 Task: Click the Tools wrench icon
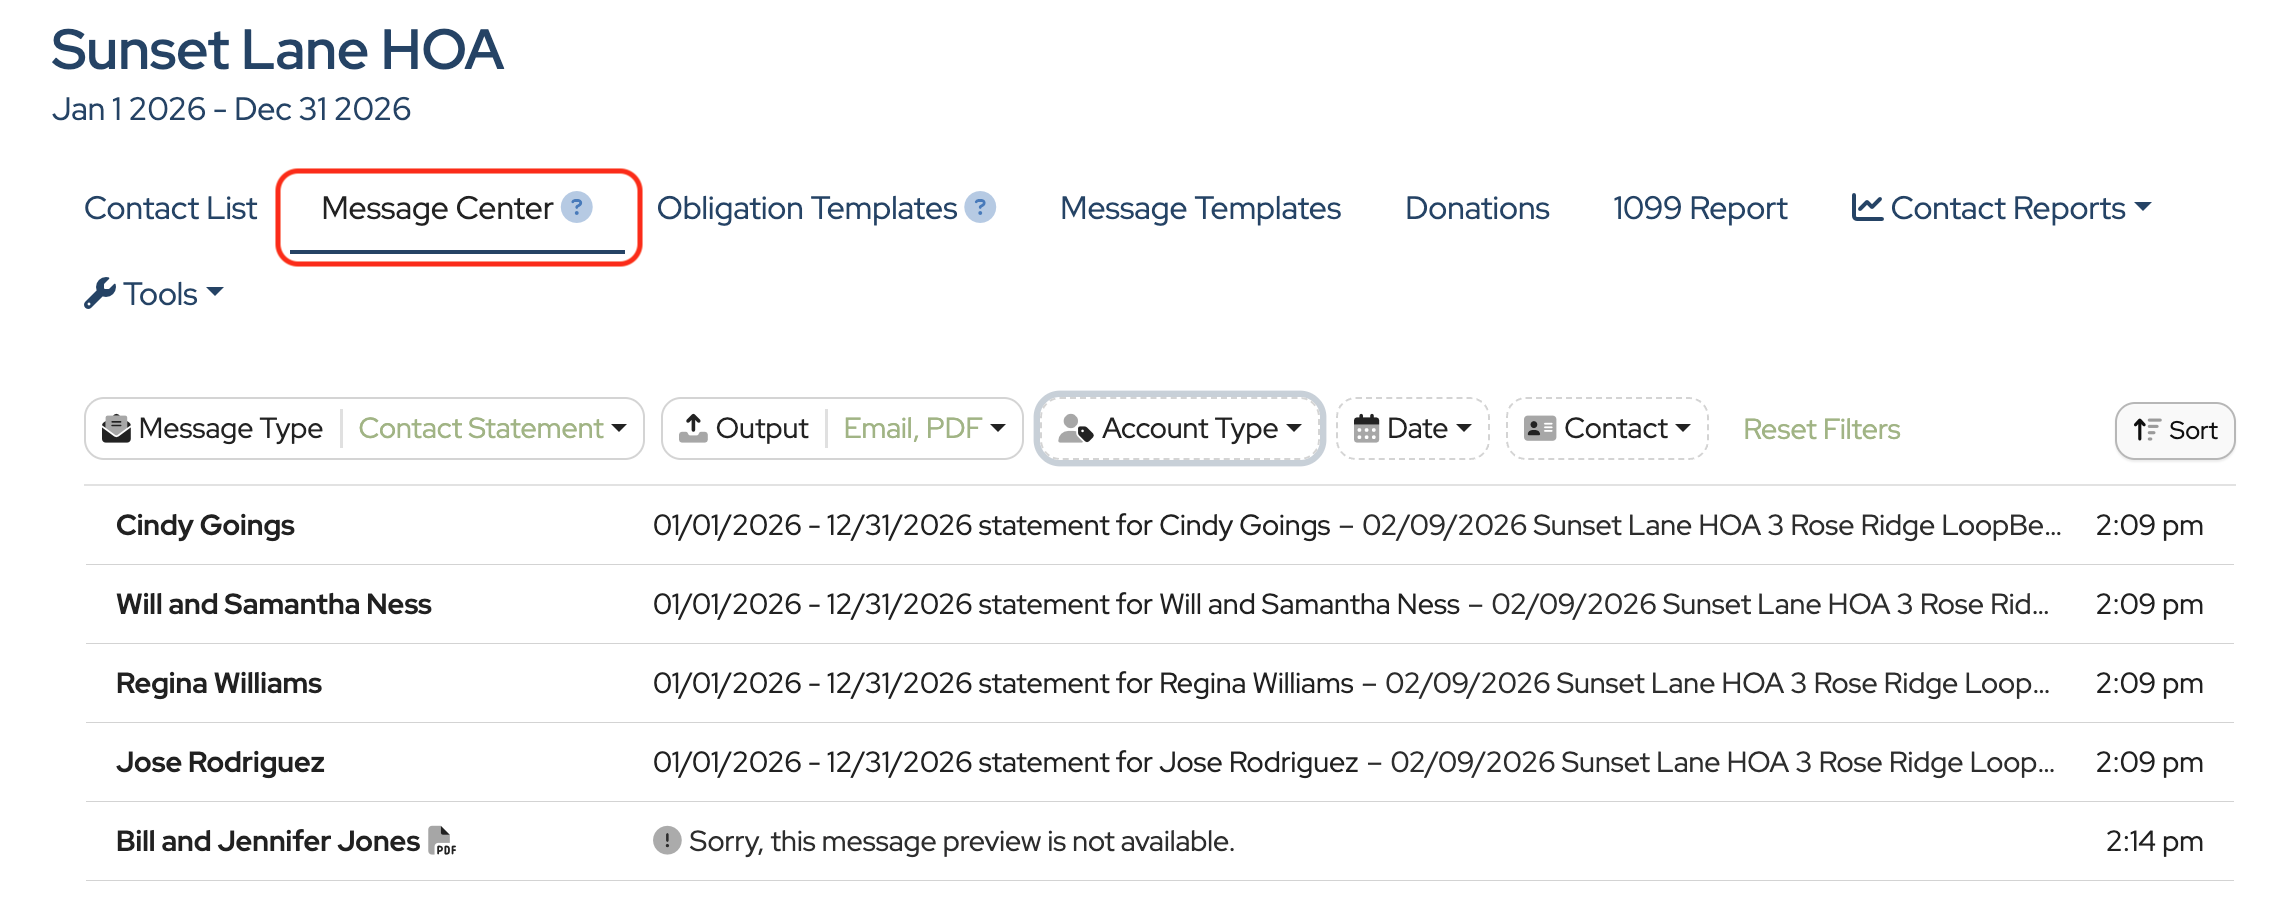(x=100, y=294)
